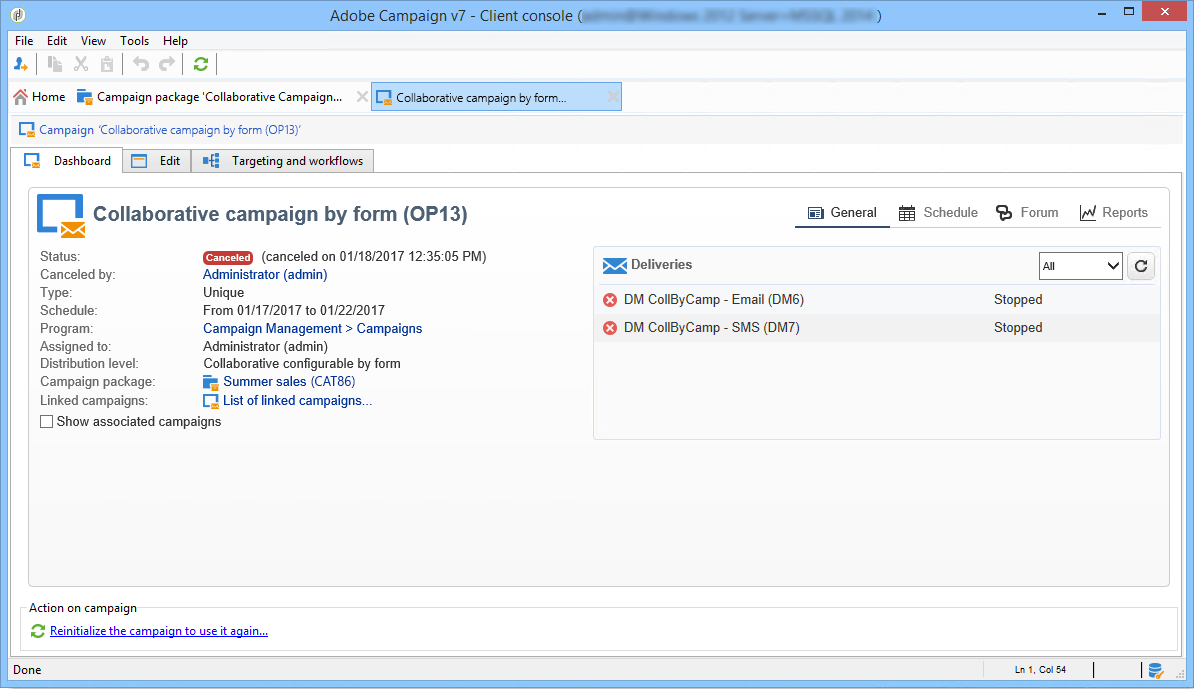Viewport: 1194px width, 689px height.
Task: Select the Reports view tab
Action: click(1114, 213)
